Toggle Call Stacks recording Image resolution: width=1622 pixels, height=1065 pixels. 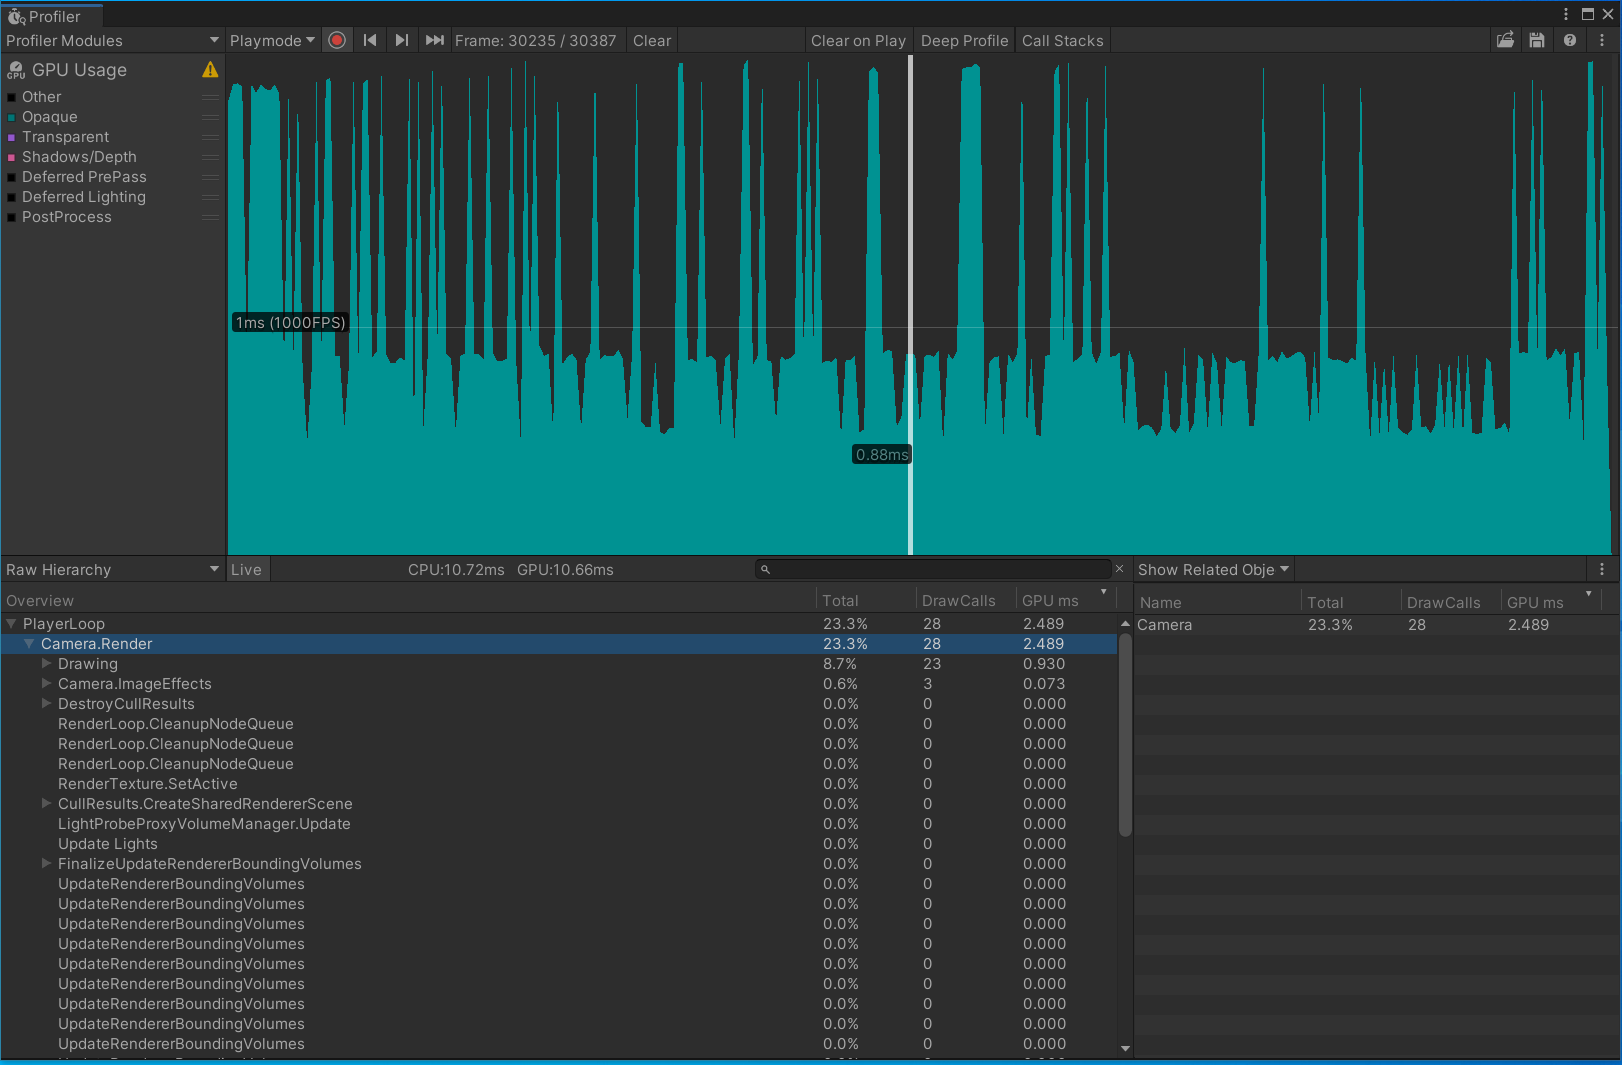(x=1062, y=41)
